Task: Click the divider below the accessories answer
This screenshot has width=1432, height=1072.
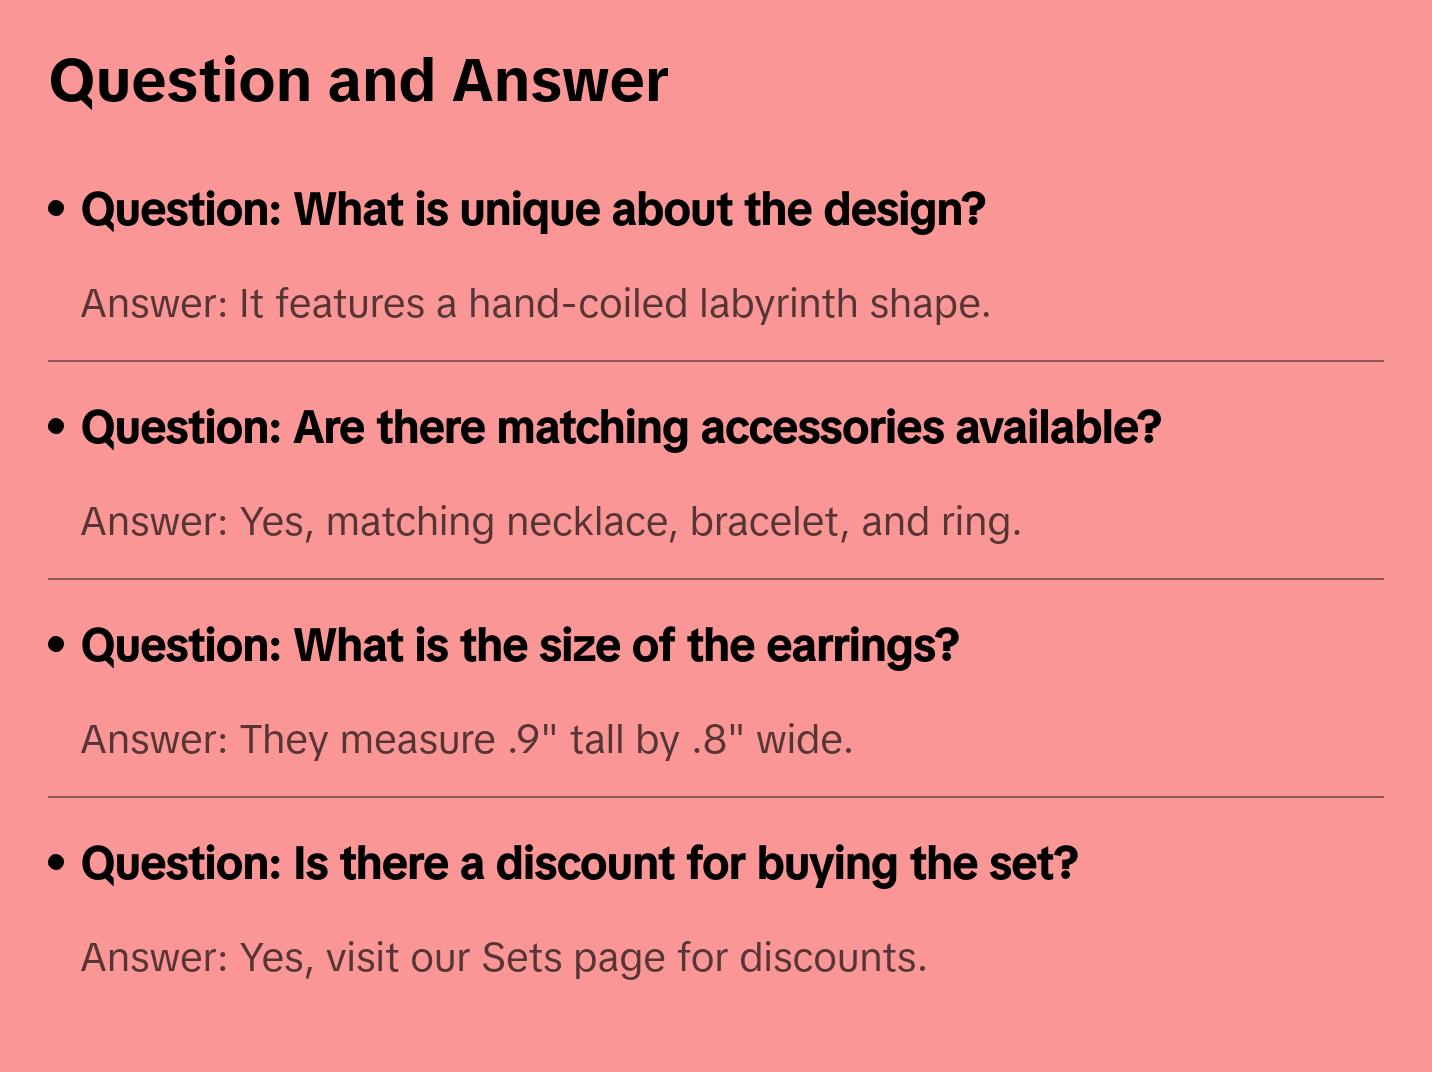Action: 716,579
